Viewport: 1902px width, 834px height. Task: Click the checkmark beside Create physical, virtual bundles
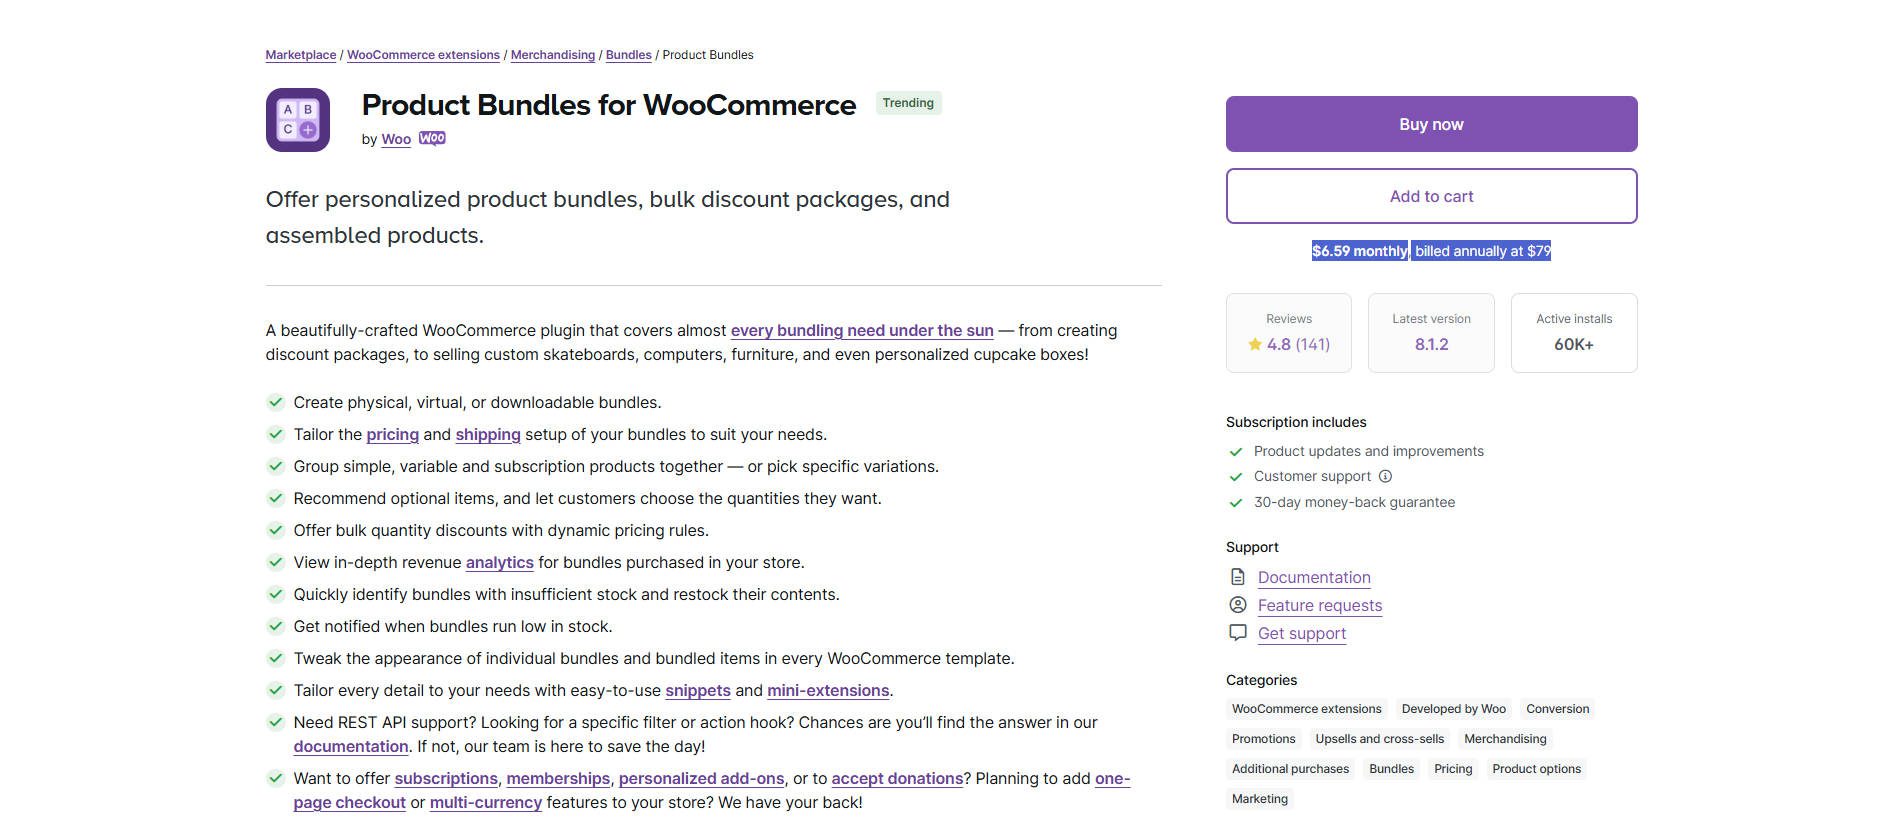coord(275,402)
